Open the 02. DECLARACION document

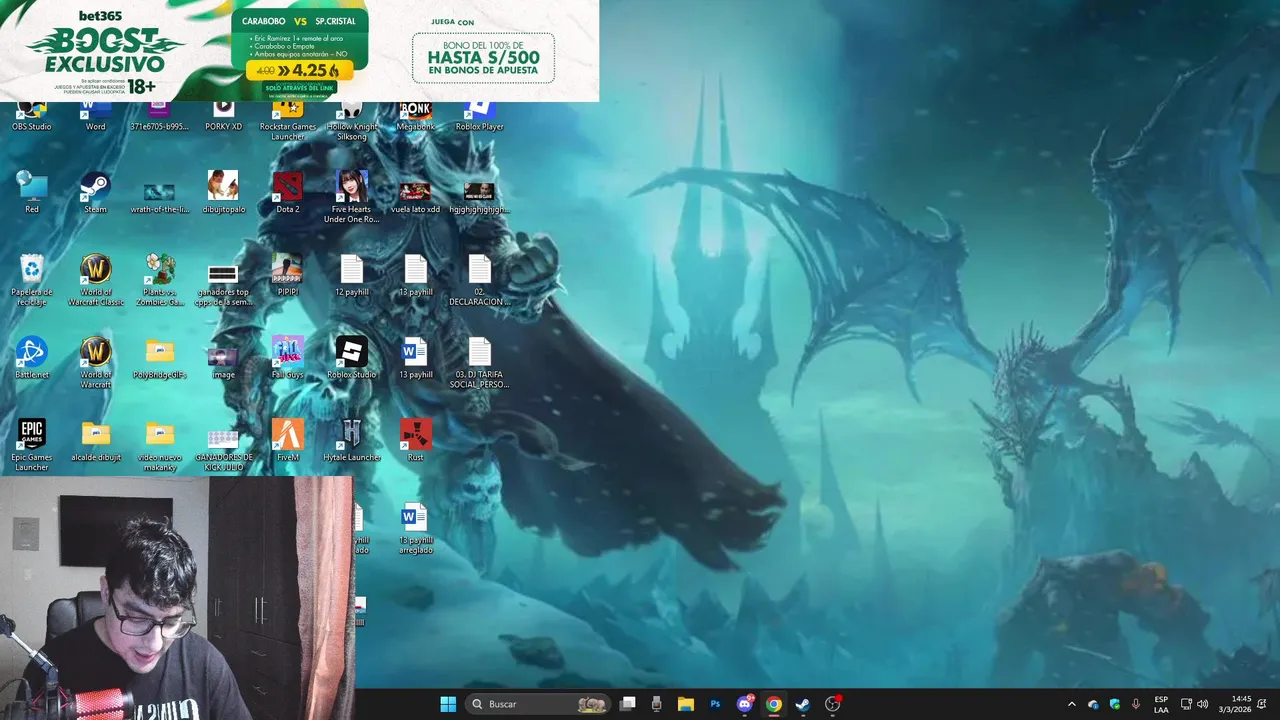point(479,280)
